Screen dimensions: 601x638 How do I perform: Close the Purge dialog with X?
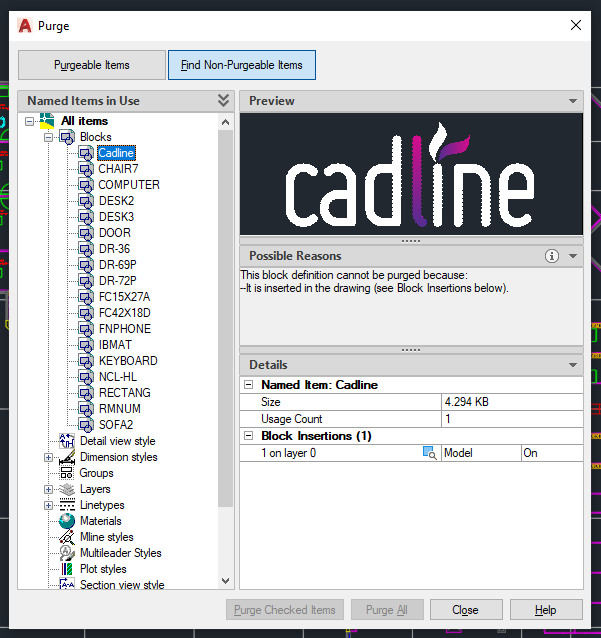[576, 25]
